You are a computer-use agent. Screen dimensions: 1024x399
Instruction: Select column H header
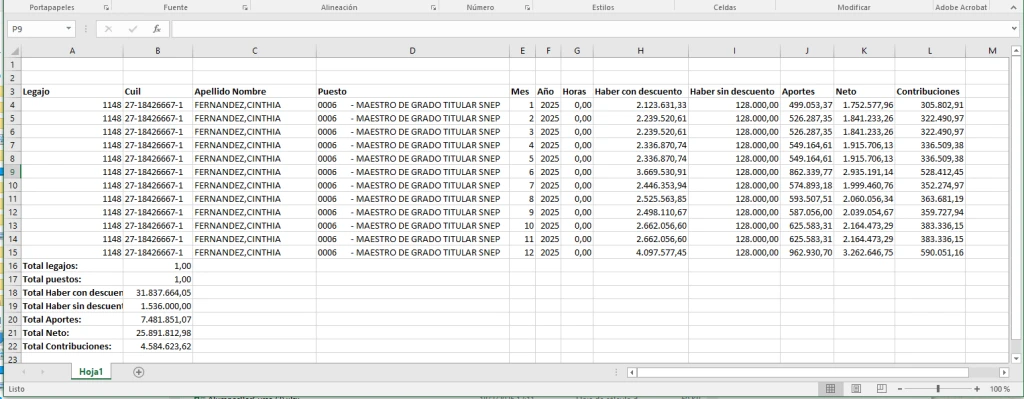click(641, 51)
